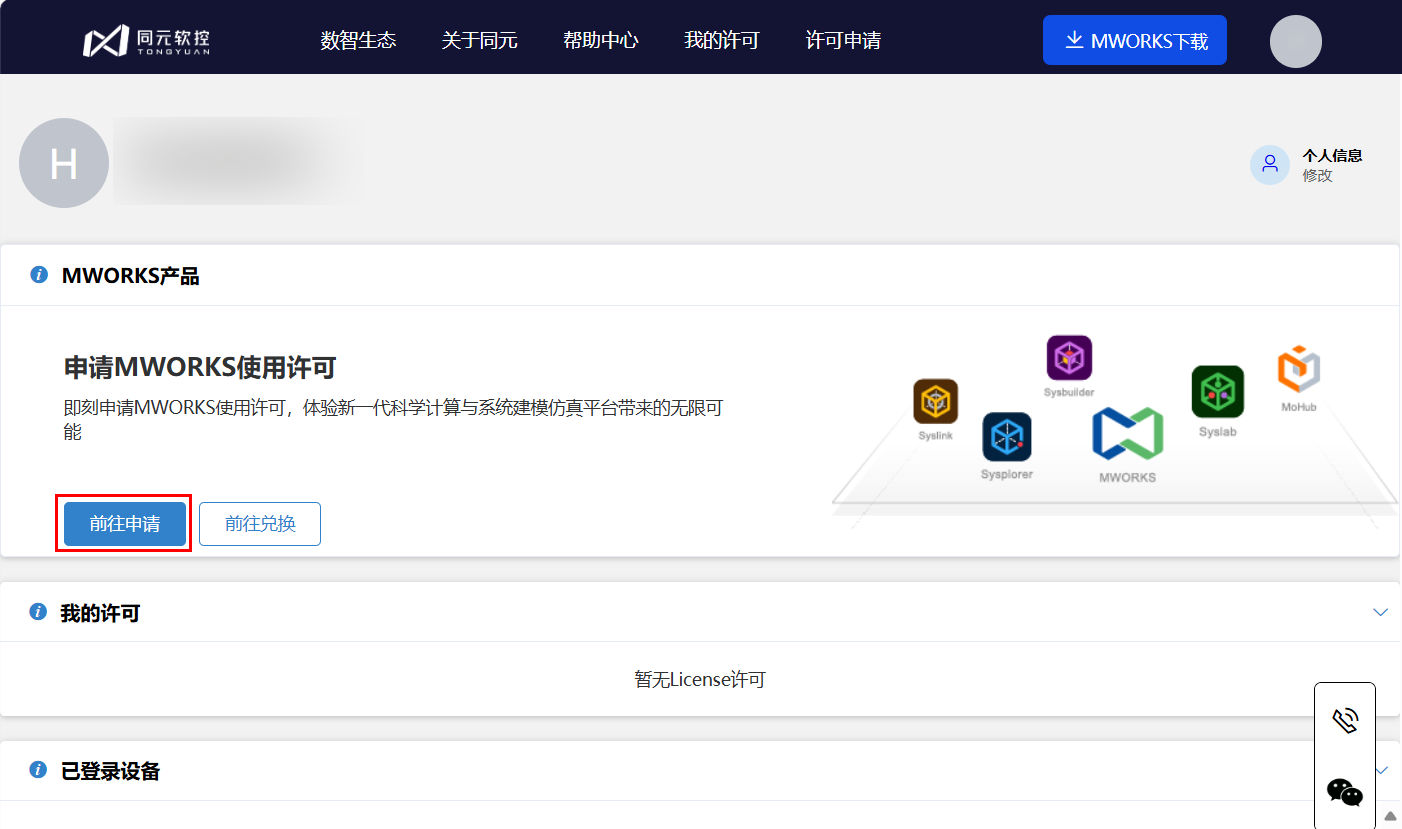Click the profile avatar in top-right header
This screenshot has height=829, width=1402.
(1295, 41)
